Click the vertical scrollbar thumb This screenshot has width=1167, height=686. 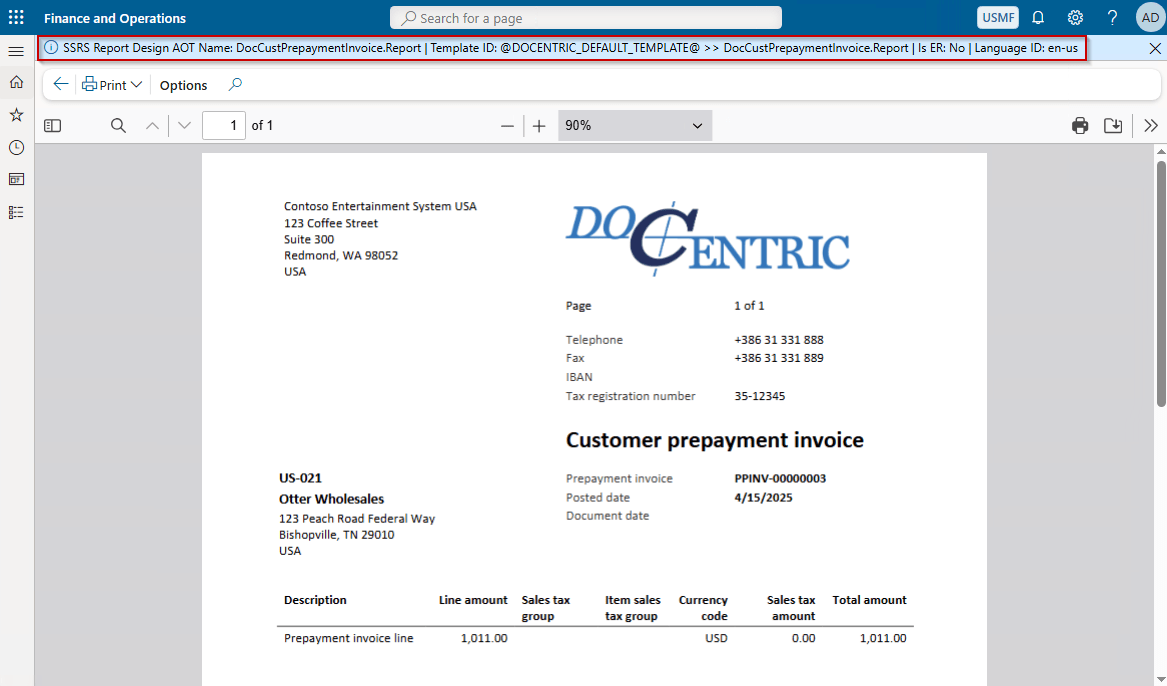[x=1161, y=283]
